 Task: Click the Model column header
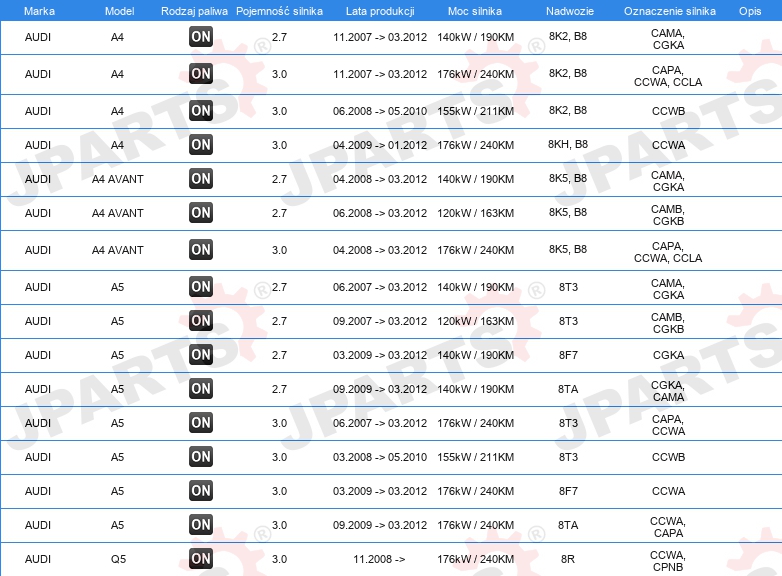click(119, 11)
